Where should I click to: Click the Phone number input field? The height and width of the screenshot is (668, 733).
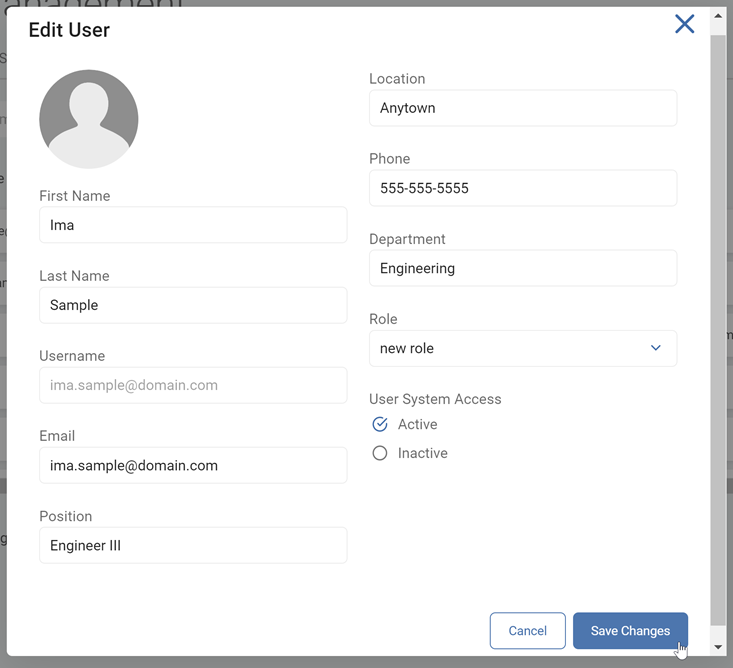[x=522, y=188]
